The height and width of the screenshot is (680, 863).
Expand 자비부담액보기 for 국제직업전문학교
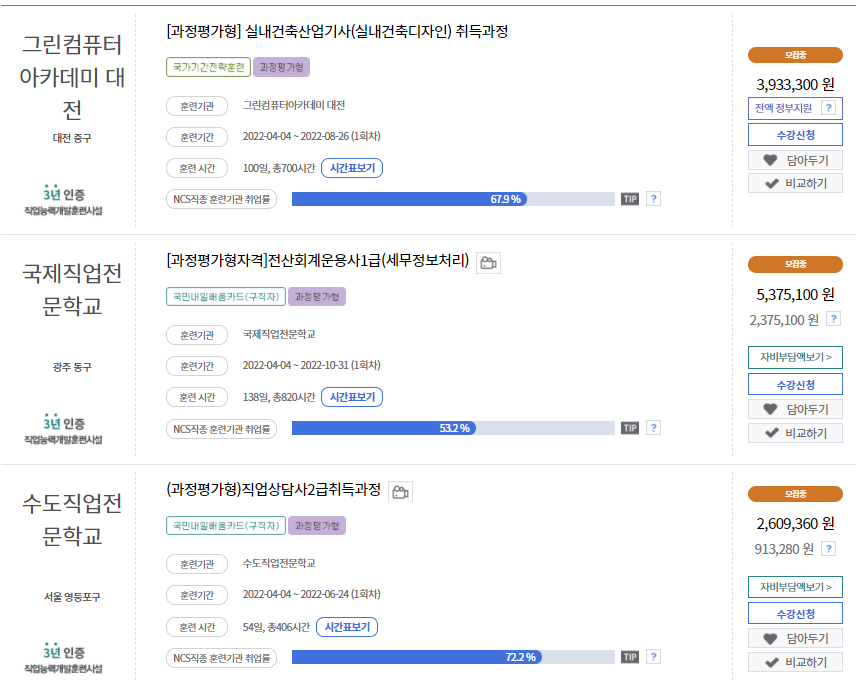pos(795,357)
